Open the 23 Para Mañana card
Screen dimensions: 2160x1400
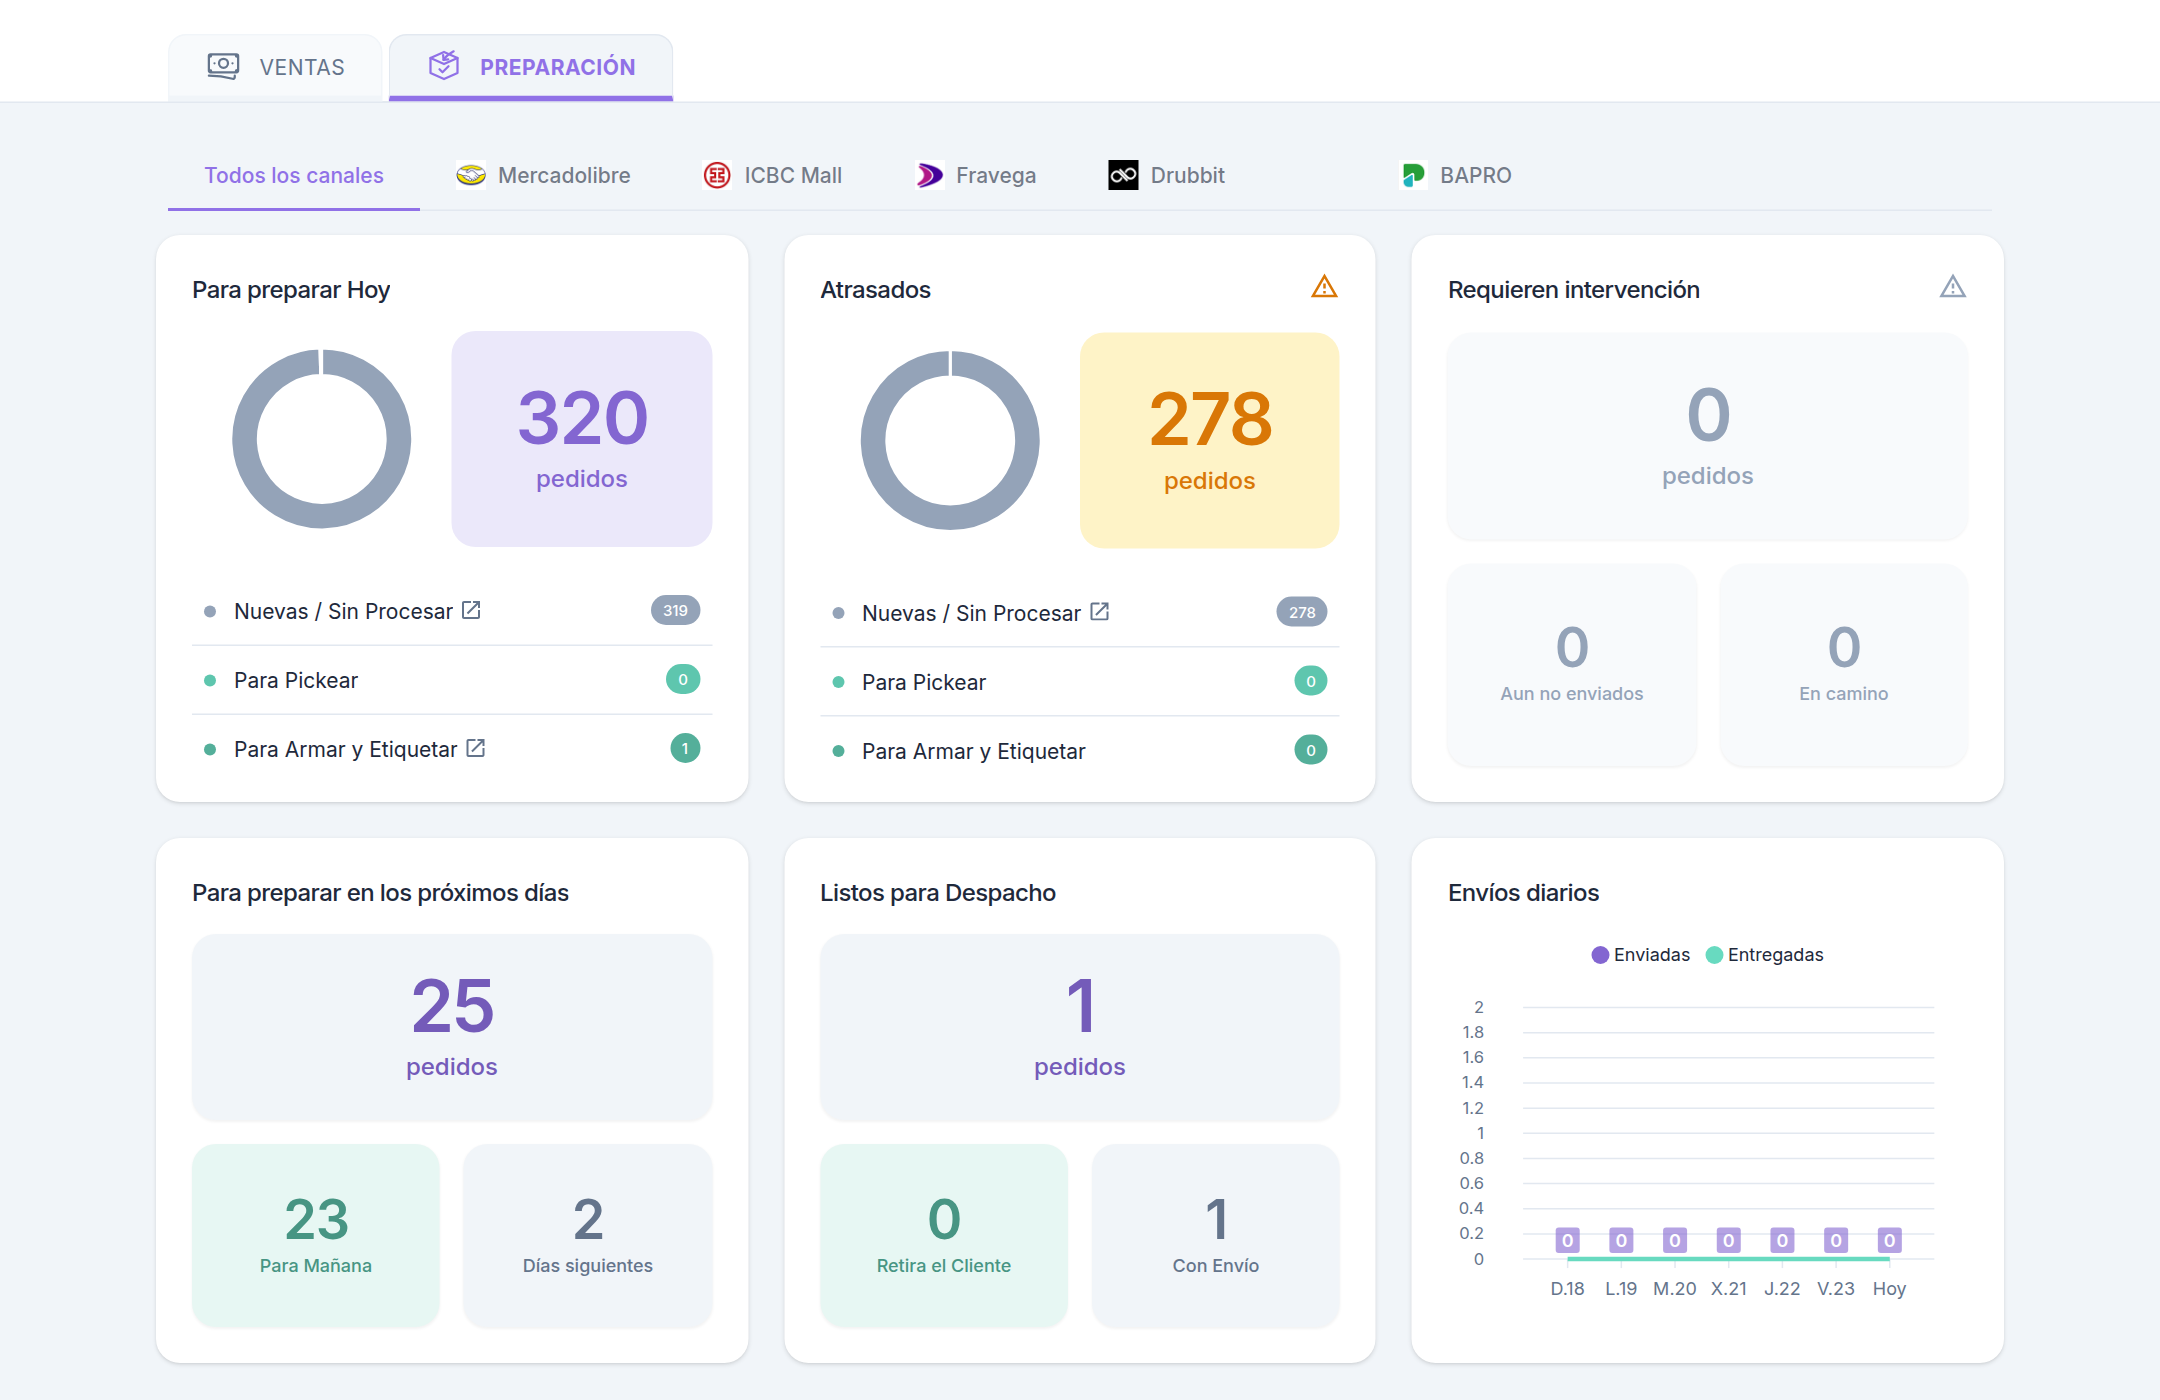(316, 1236)
